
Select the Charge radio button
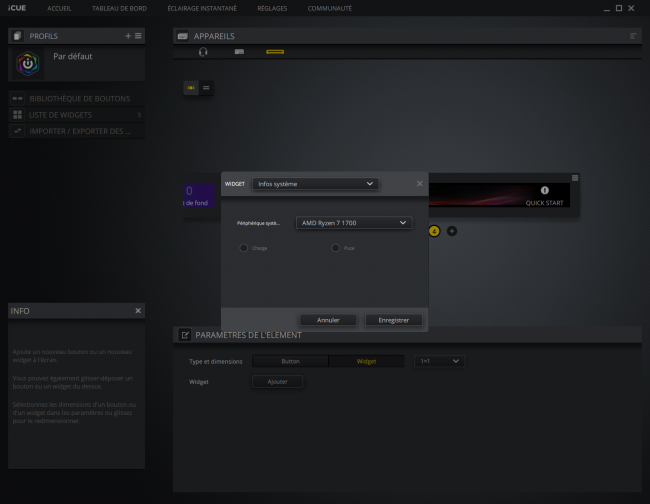[x=243, y=247]
